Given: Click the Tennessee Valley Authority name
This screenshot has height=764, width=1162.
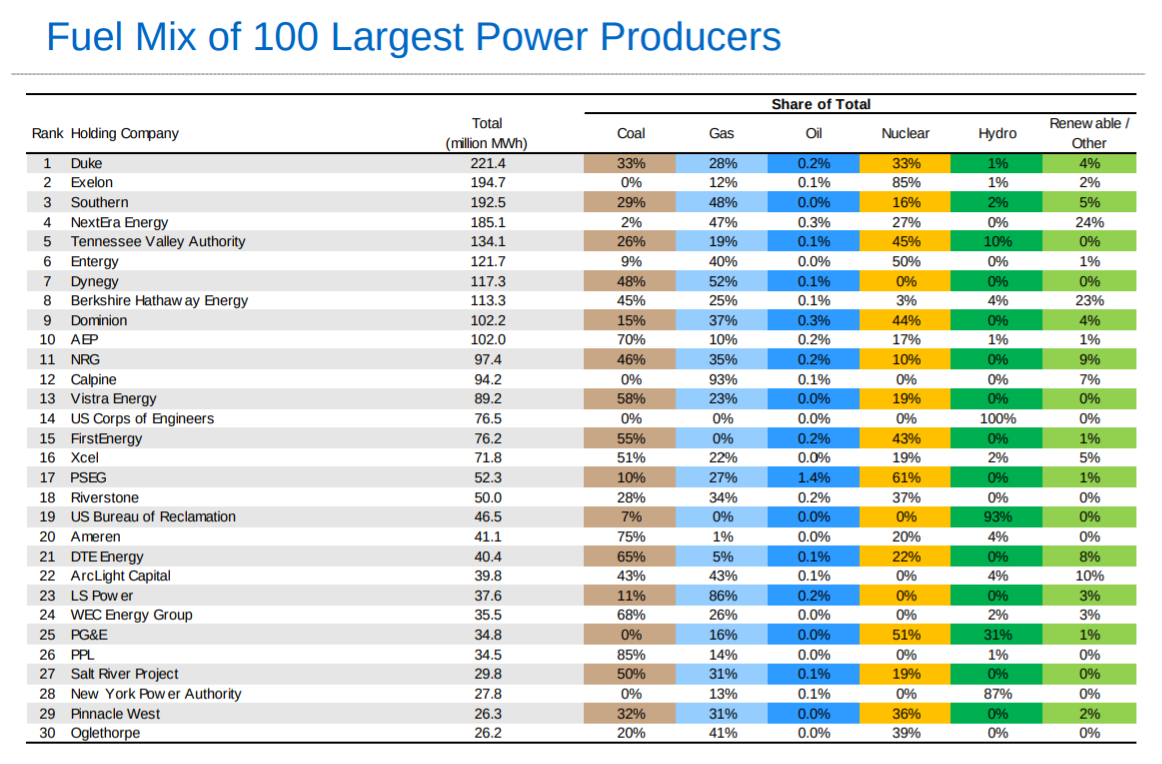Looking at the screenshot, I should pos(158,242).
